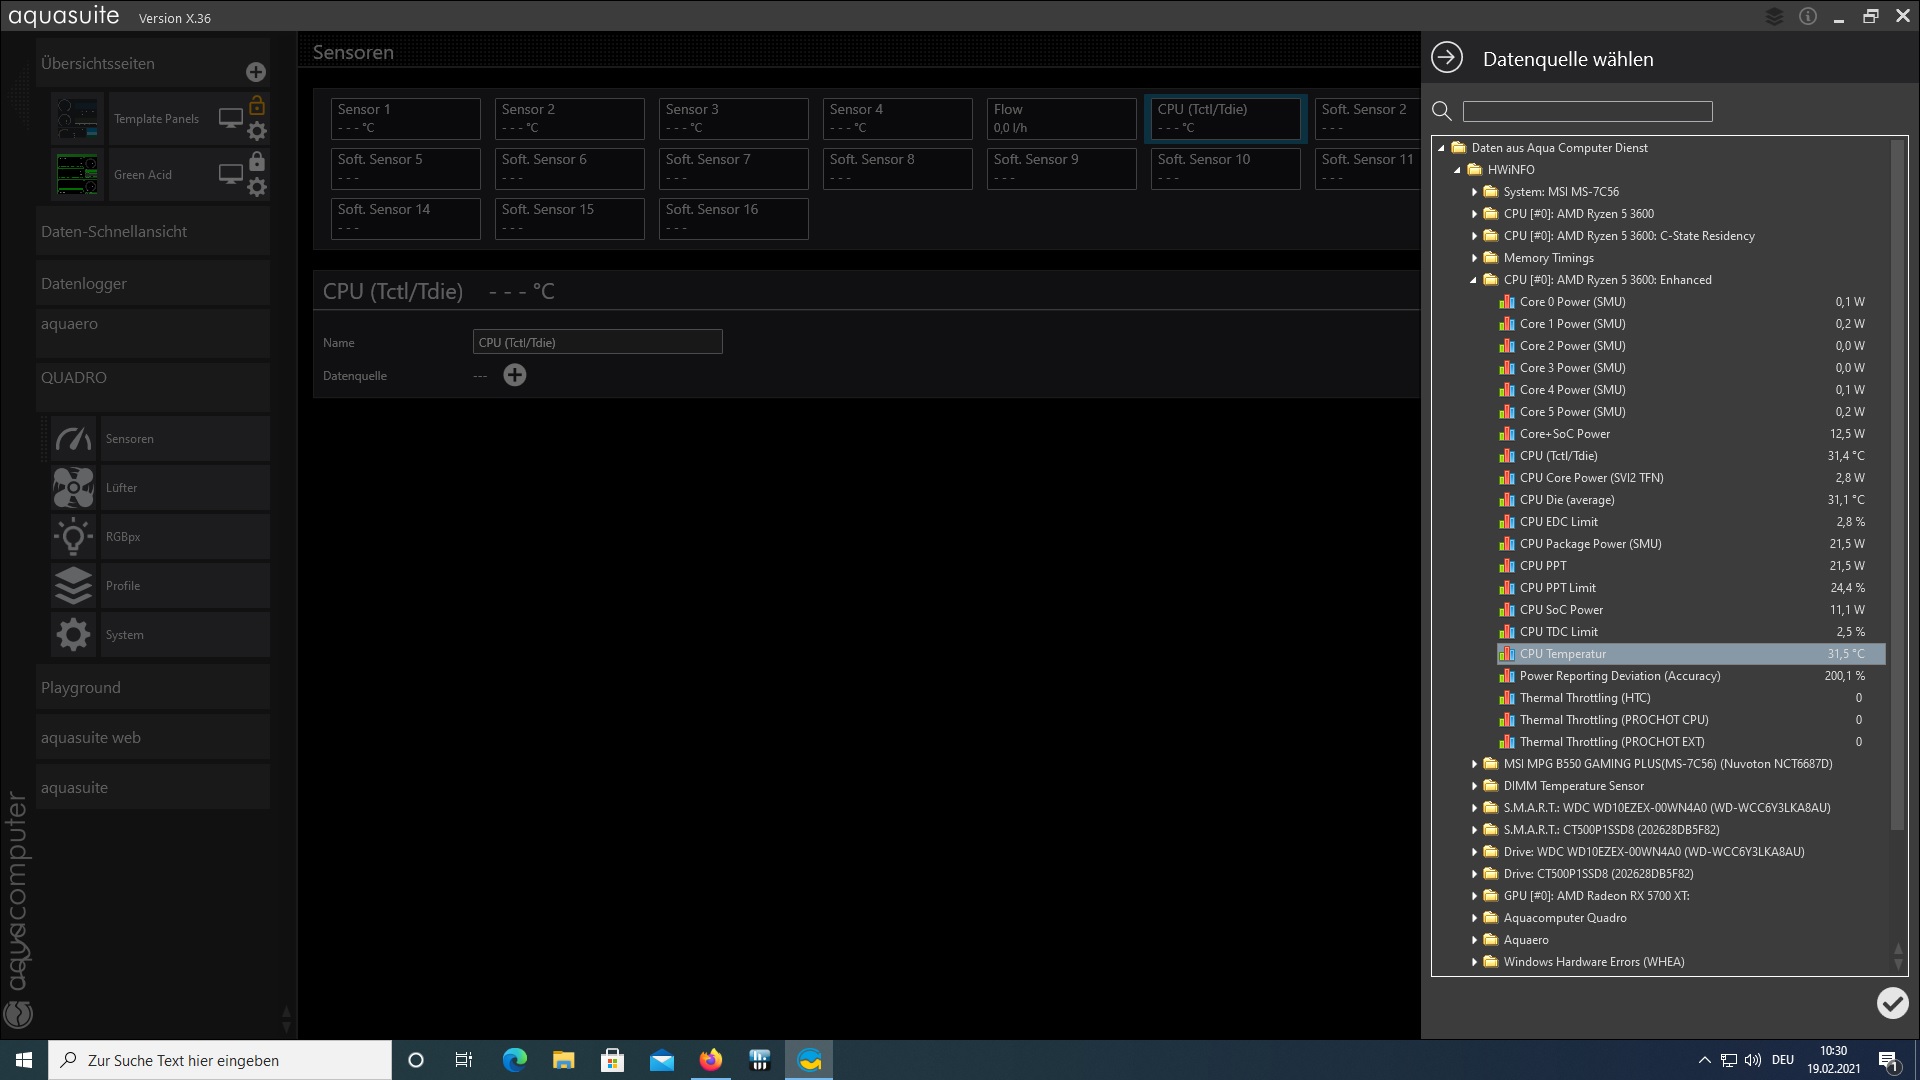Click plus icon to add Datenquelle
Image resolution: width=1920 pixels, height=1080 pixels.
[x=515, y=375]
